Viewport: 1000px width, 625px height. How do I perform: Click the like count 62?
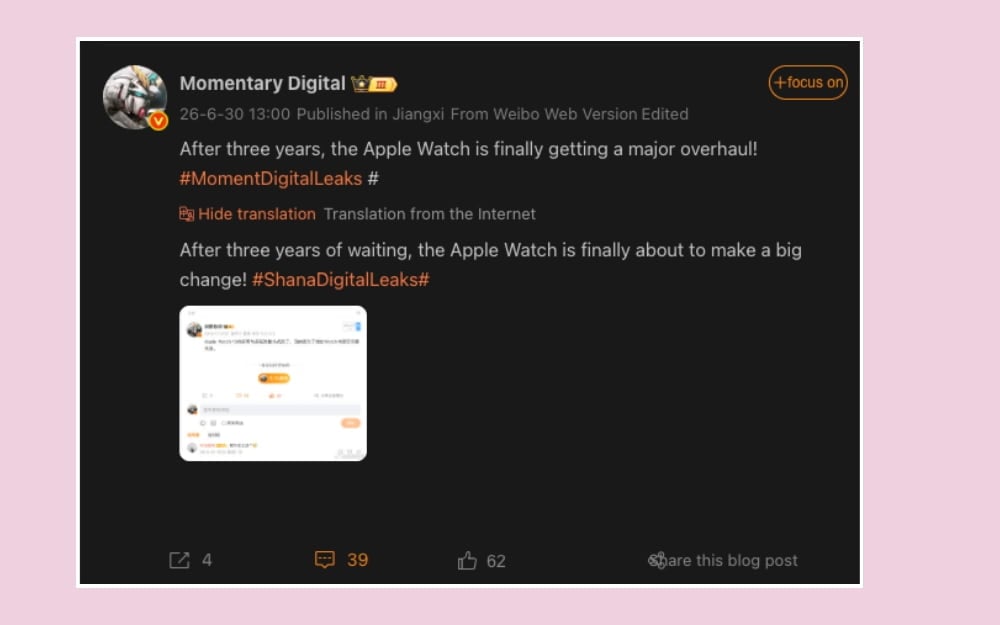coord(496,561)
